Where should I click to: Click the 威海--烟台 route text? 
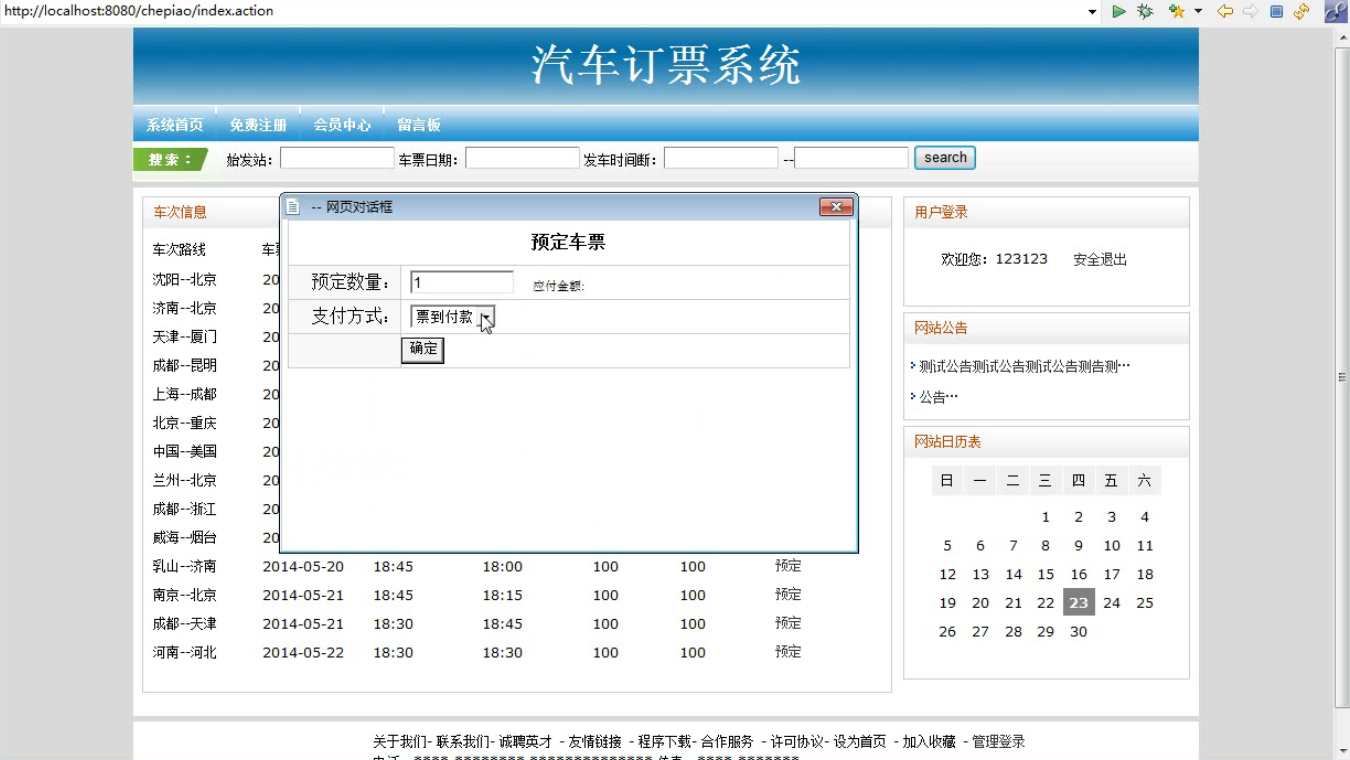(x=185, y=538)
